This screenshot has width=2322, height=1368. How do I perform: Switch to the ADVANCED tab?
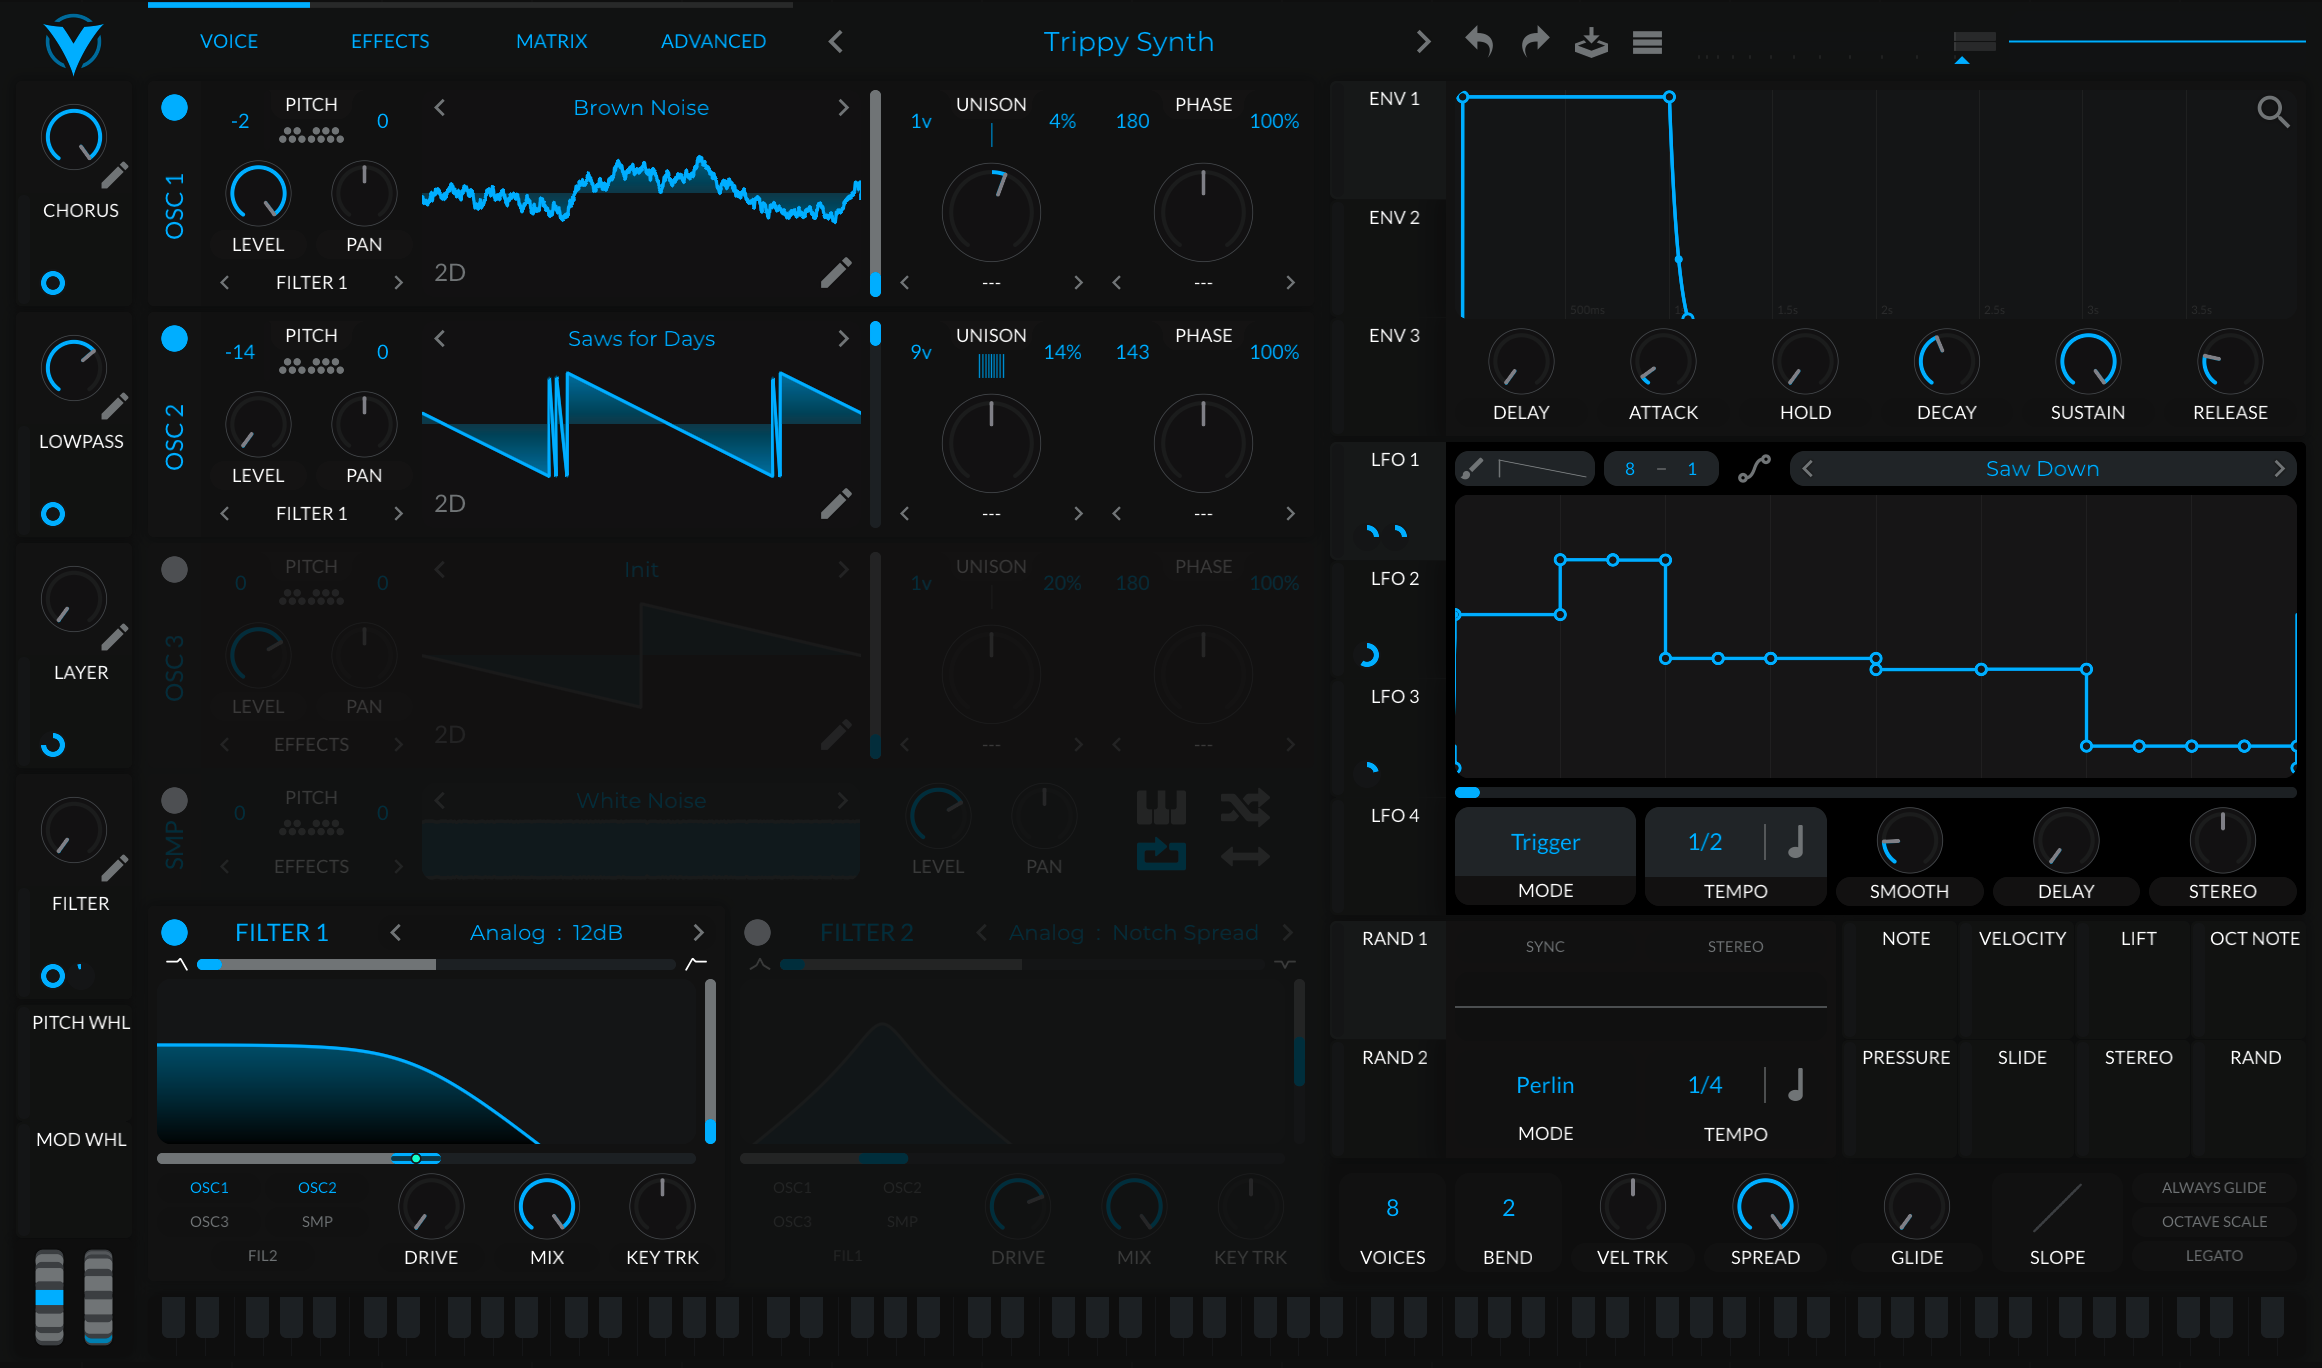pyautogui.click(x=713, y=41)
